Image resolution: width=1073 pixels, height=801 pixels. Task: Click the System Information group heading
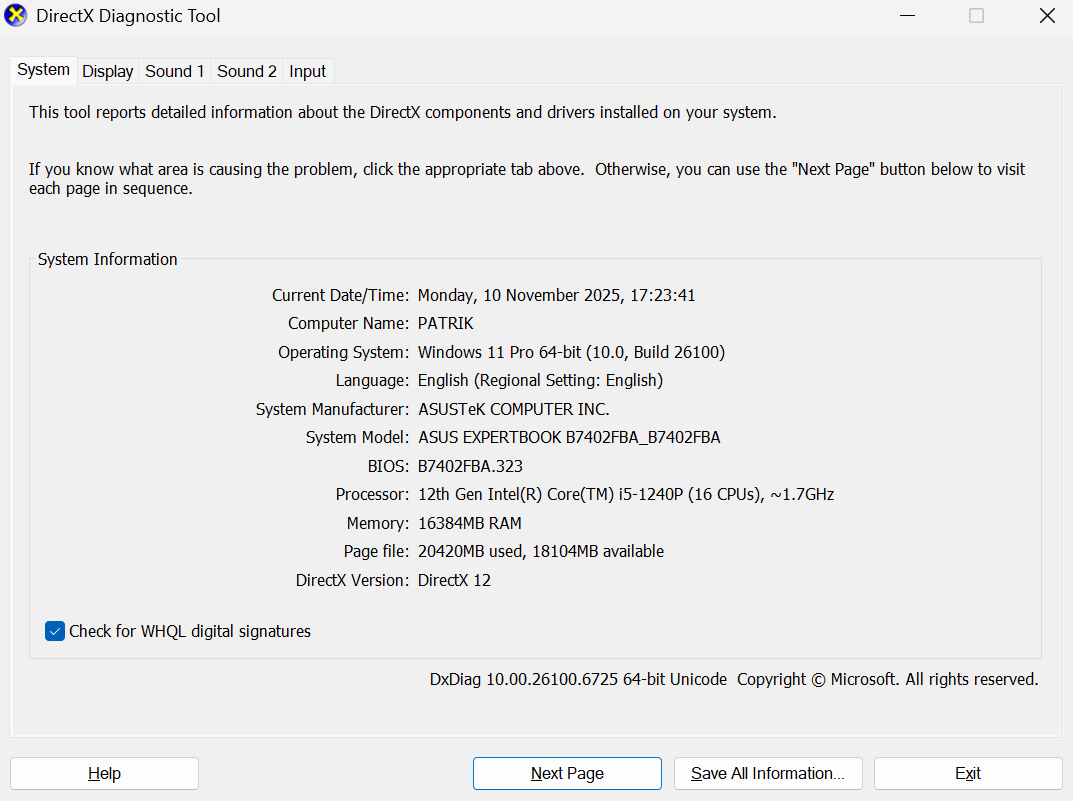pos(107,259)
